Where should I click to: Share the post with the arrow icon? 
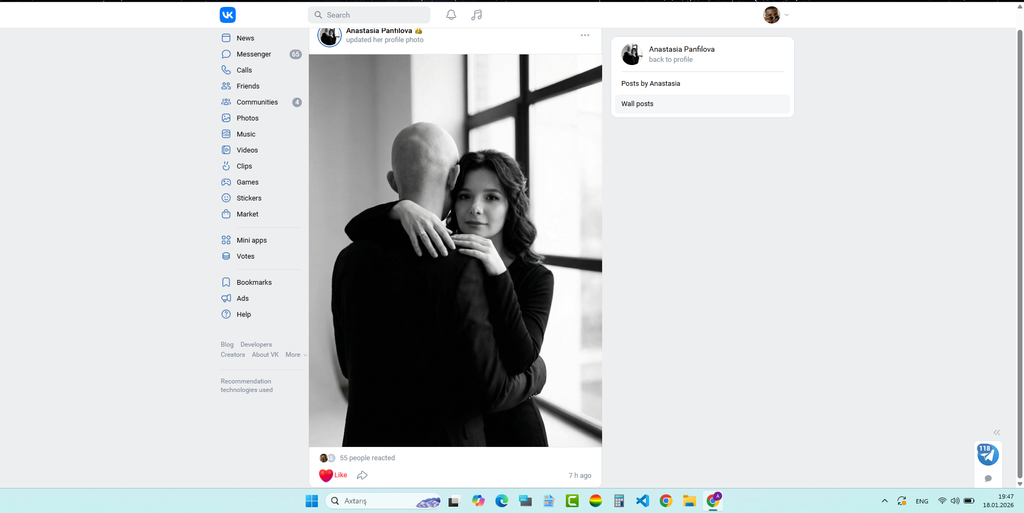362,475
